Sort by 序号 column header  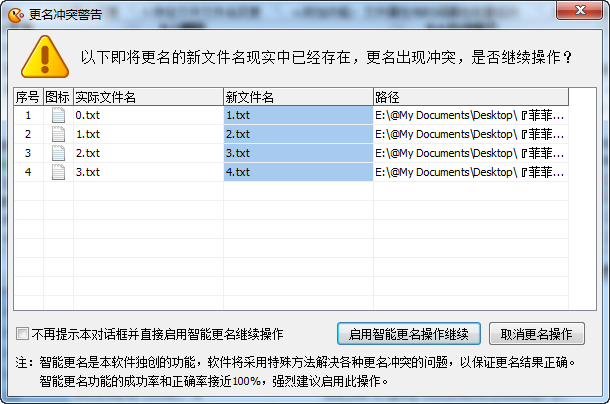click(27, 97)
